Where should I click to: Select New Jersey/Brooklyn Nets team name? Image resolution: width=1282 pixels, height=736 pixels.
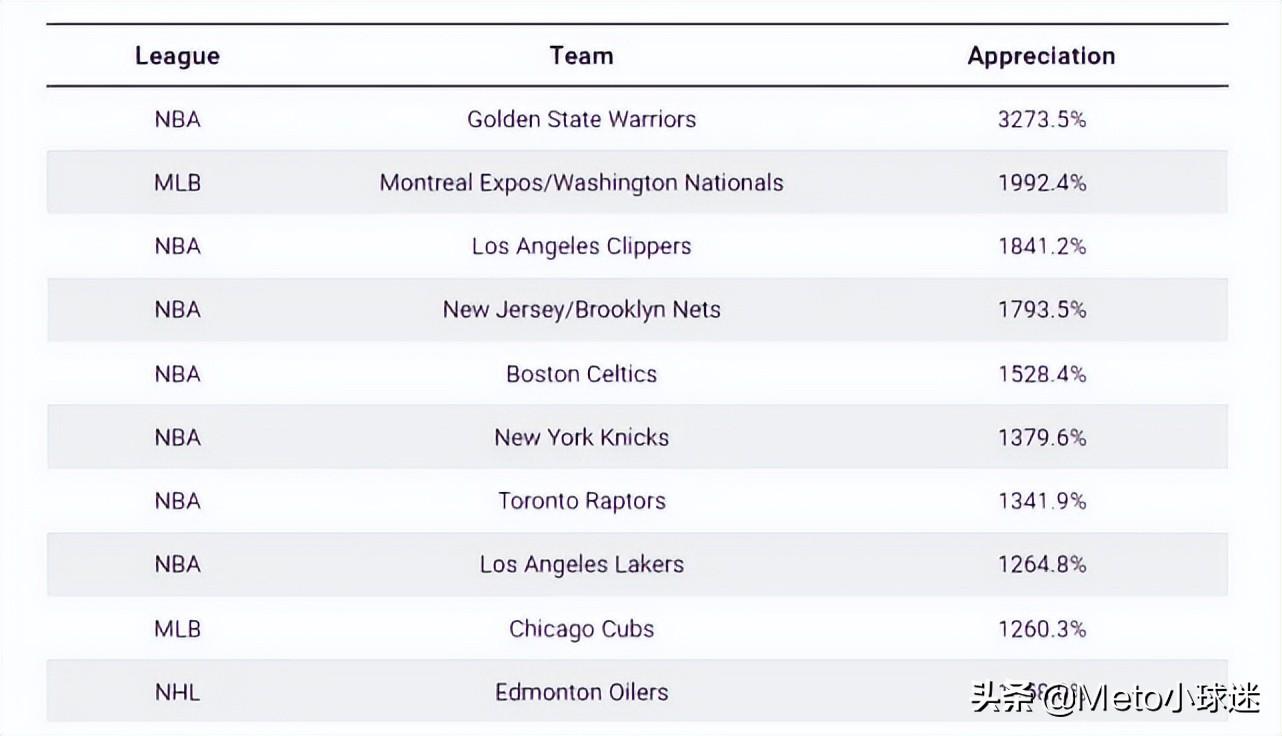(x=581, y=310)
